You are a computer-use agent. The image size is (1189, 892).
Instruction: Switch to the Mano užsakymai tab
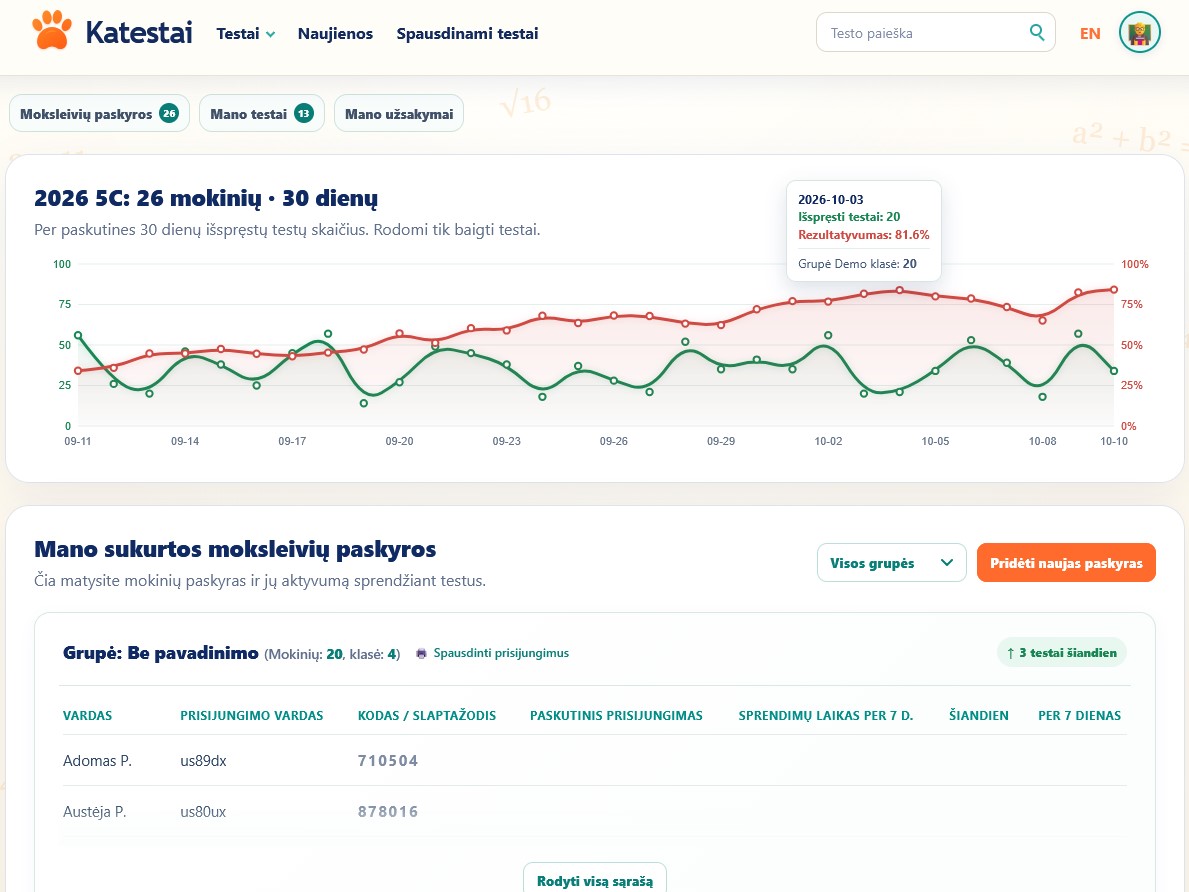coord(399,114)
